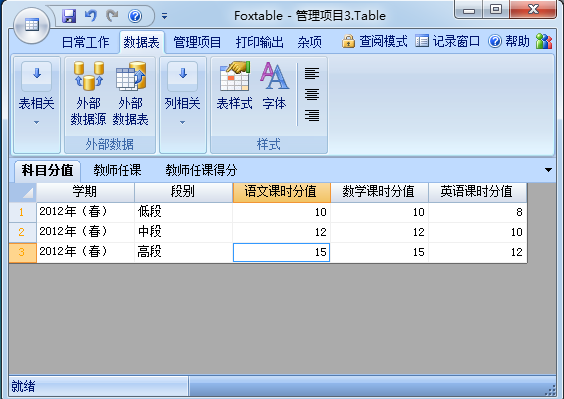Screen dimensions: 564x399
Task: Switch to the 日常工作 ribbon tab
Action: click(x=85, y=42)
